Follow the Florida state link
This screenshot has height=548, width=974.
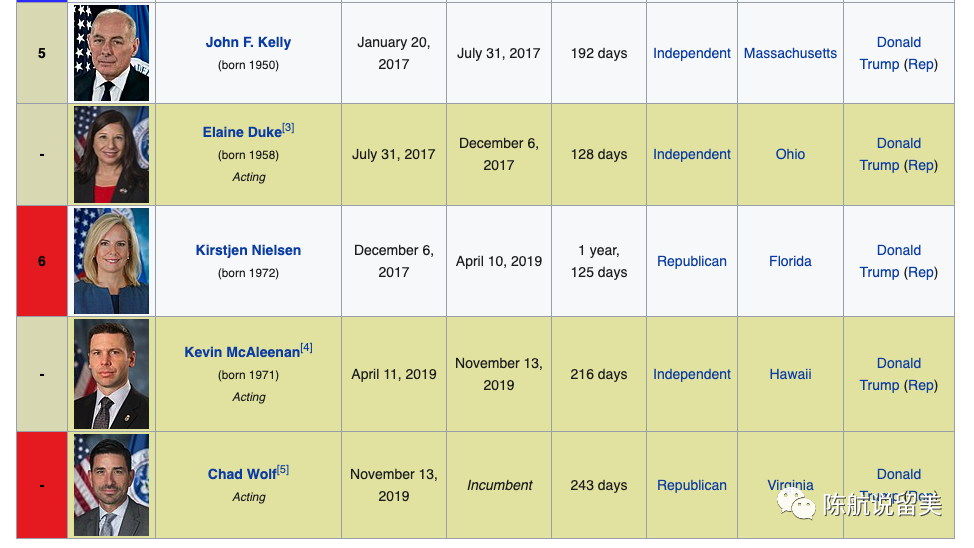(x=790, y=261)
